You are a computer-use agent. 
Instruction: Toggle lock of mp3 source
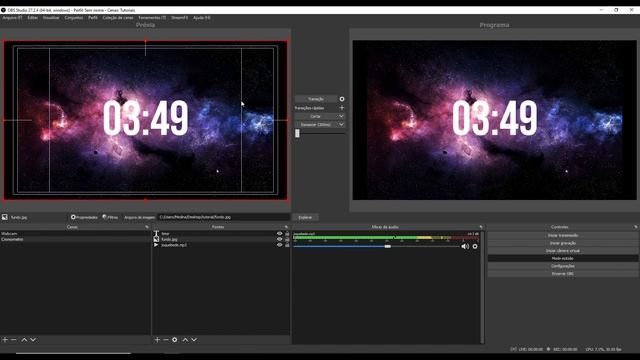(287, 245)
